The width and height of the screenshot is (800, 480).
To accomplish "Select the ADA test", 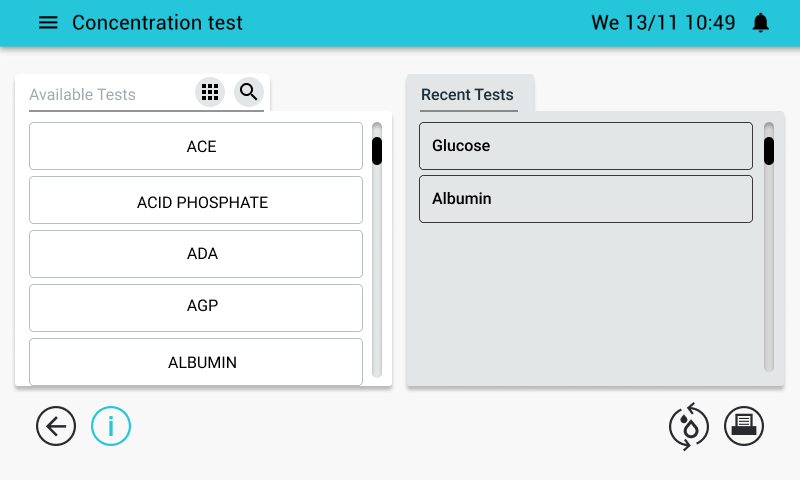I will [x=196, y=254].
